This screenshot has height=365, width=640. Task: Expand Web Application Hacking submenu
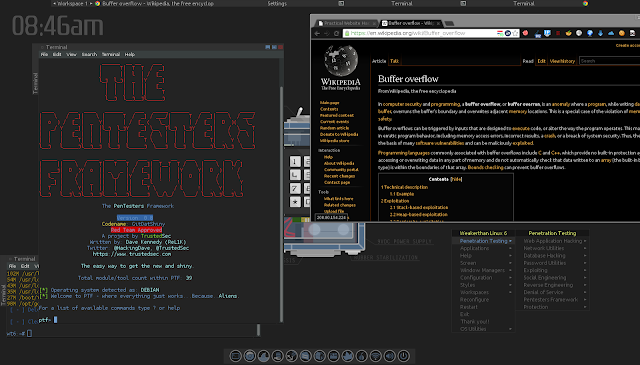coord(553,241)
